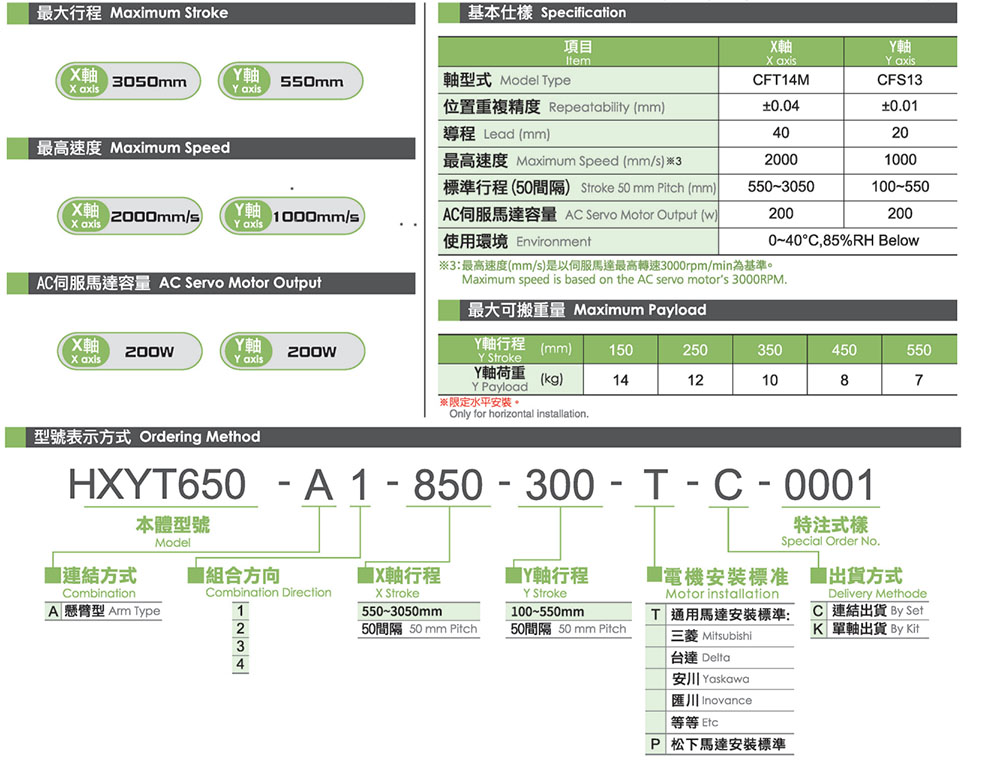Select the 550~3050 stroke table cell
This screenshot has height=767, width=1000.
point(781,187)
